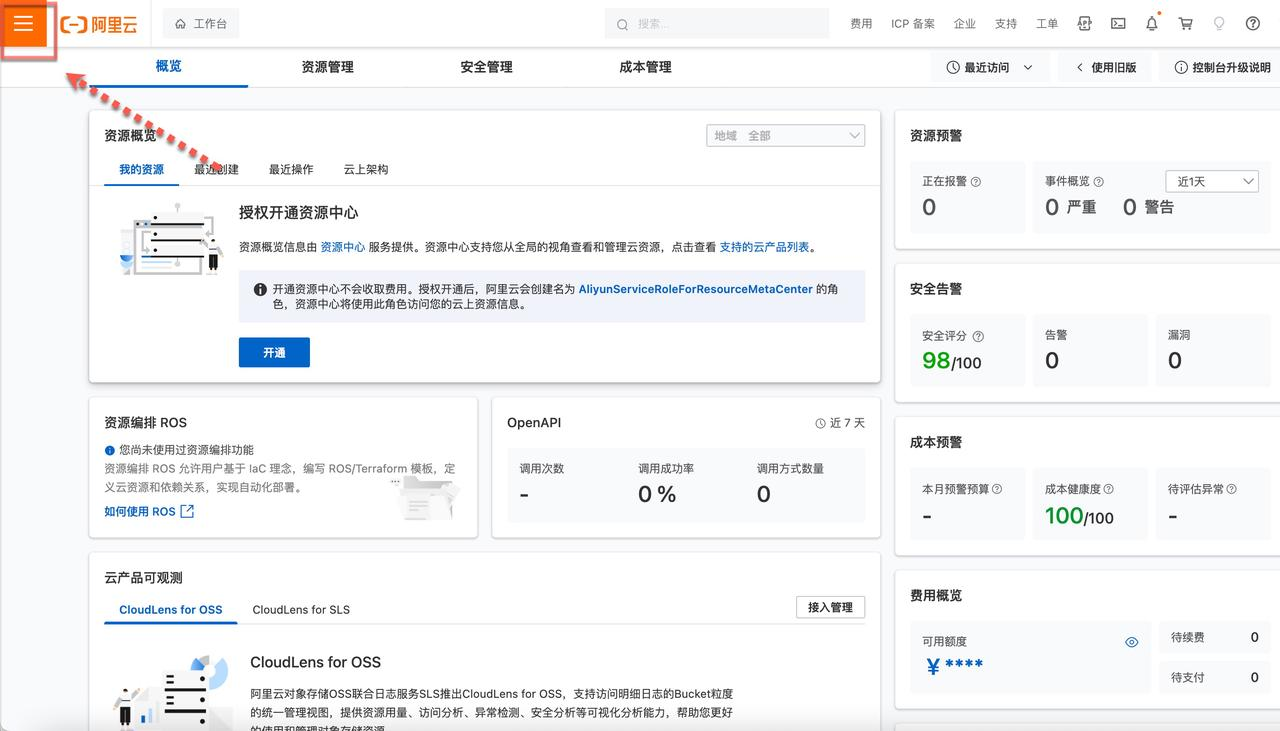This screenshot has width=1280, height=731.
Task: Click the masked ¥ **** credit amount
Action: point(955,665)
